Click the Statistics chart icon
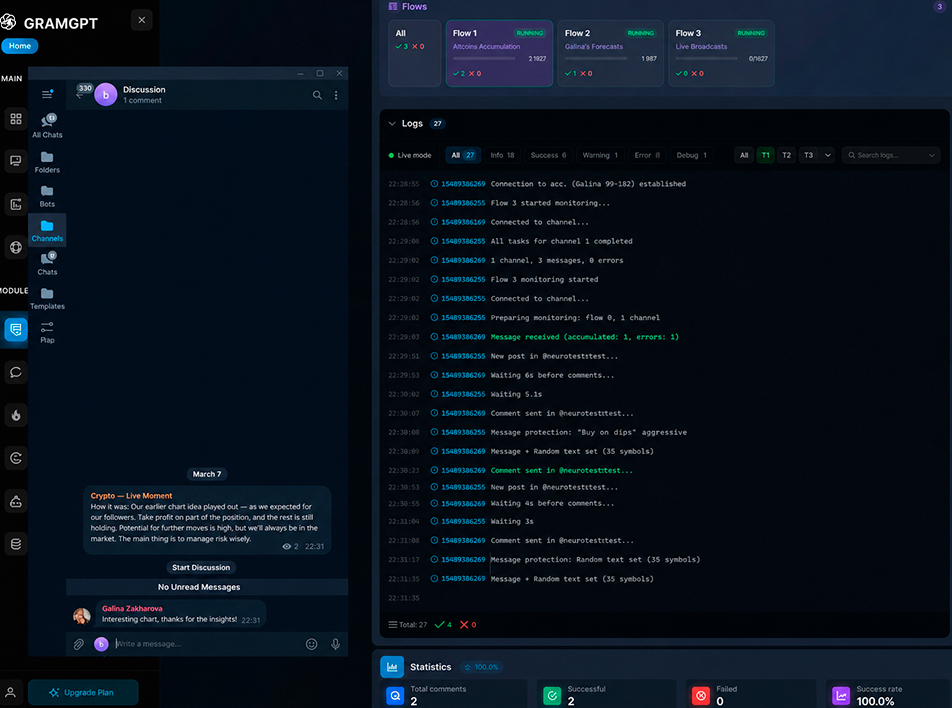952x708 pixels. 392,667
